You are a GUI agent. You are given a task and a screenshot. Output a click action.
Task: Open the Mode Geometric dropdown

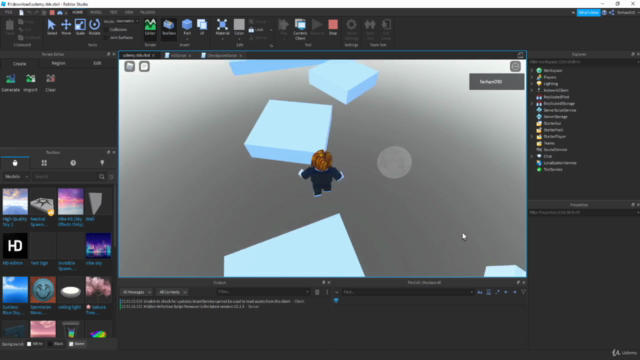pyautogui.click(x=127, y=21)
